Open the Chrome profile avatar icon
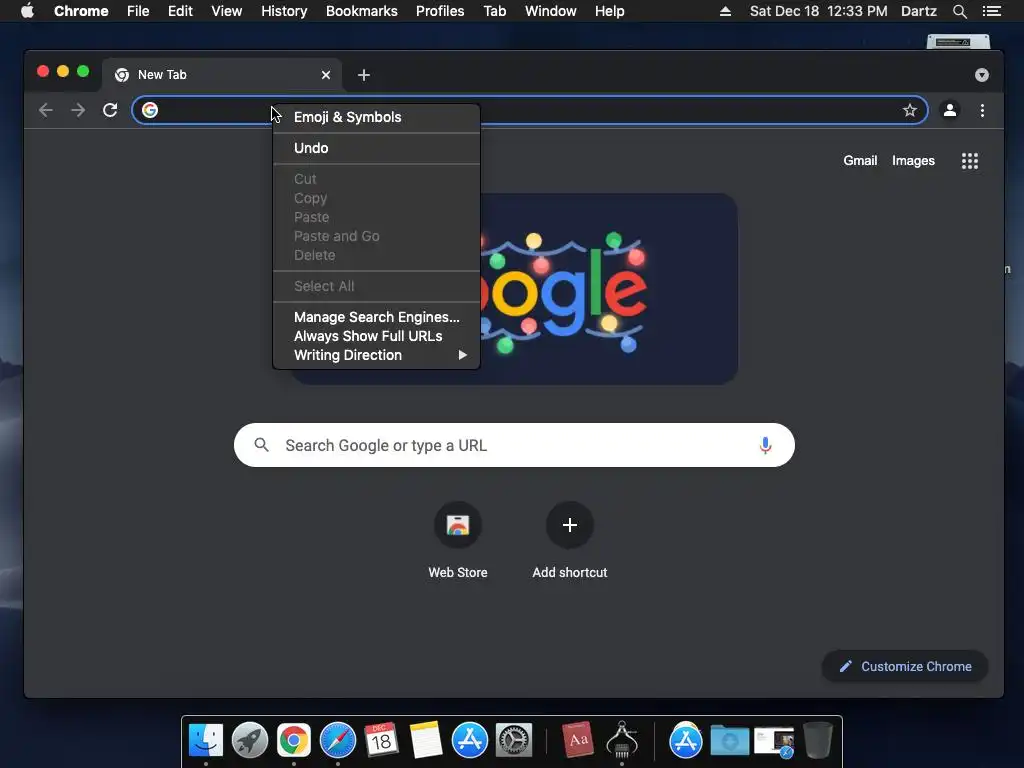 950,110
